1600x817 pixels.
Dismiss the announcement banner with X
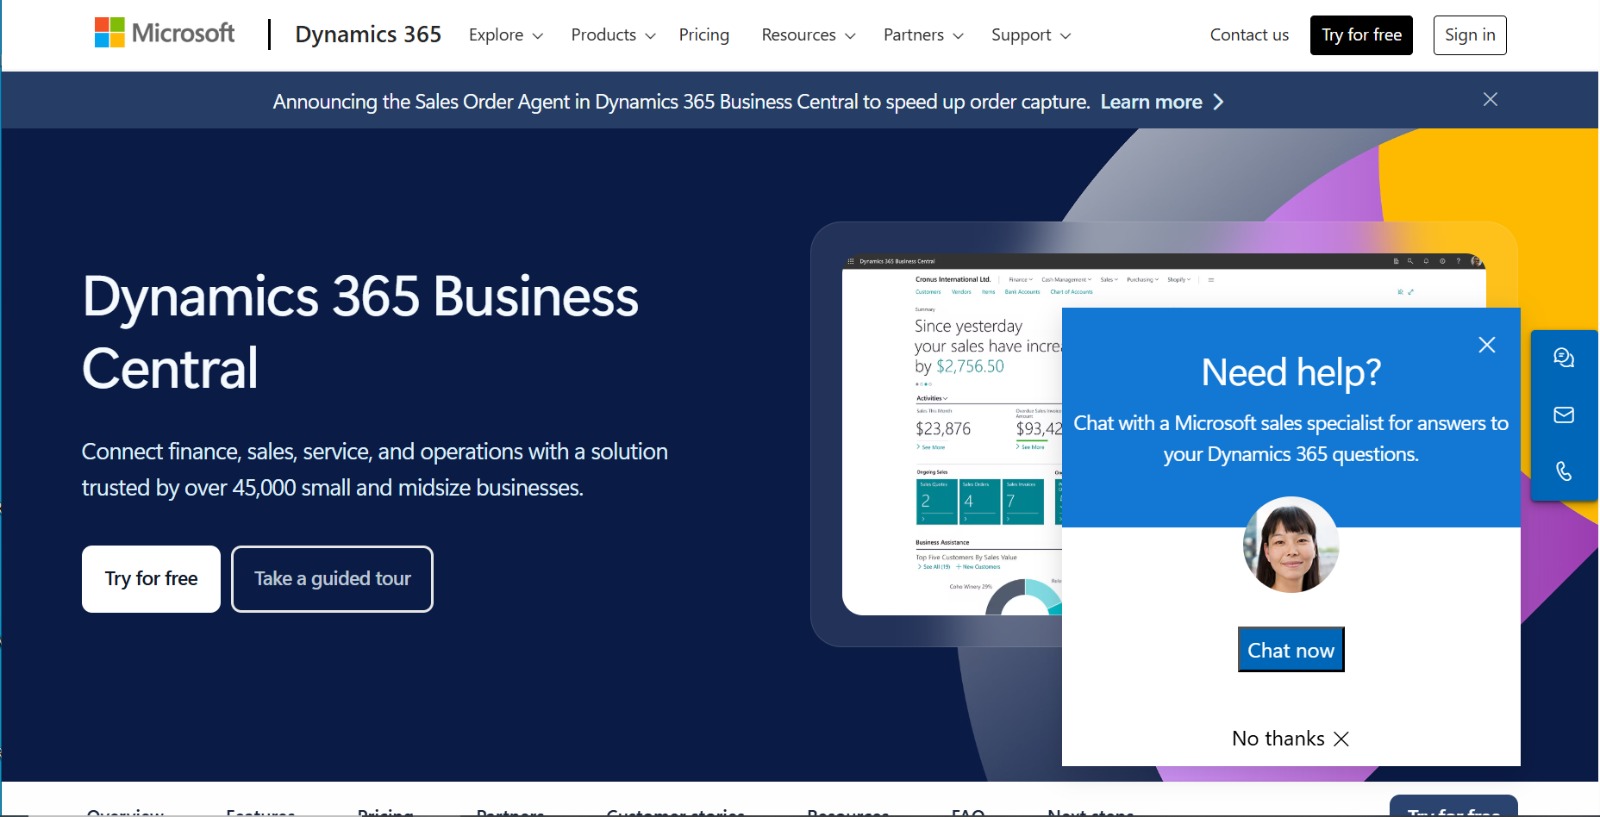1490,99
